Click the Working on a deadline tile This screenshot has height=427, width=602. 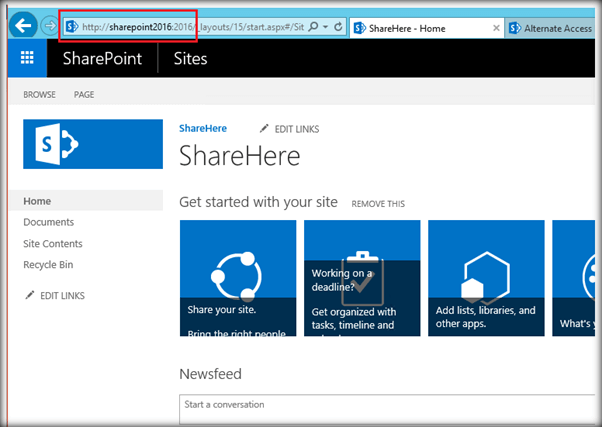[362, 278]
